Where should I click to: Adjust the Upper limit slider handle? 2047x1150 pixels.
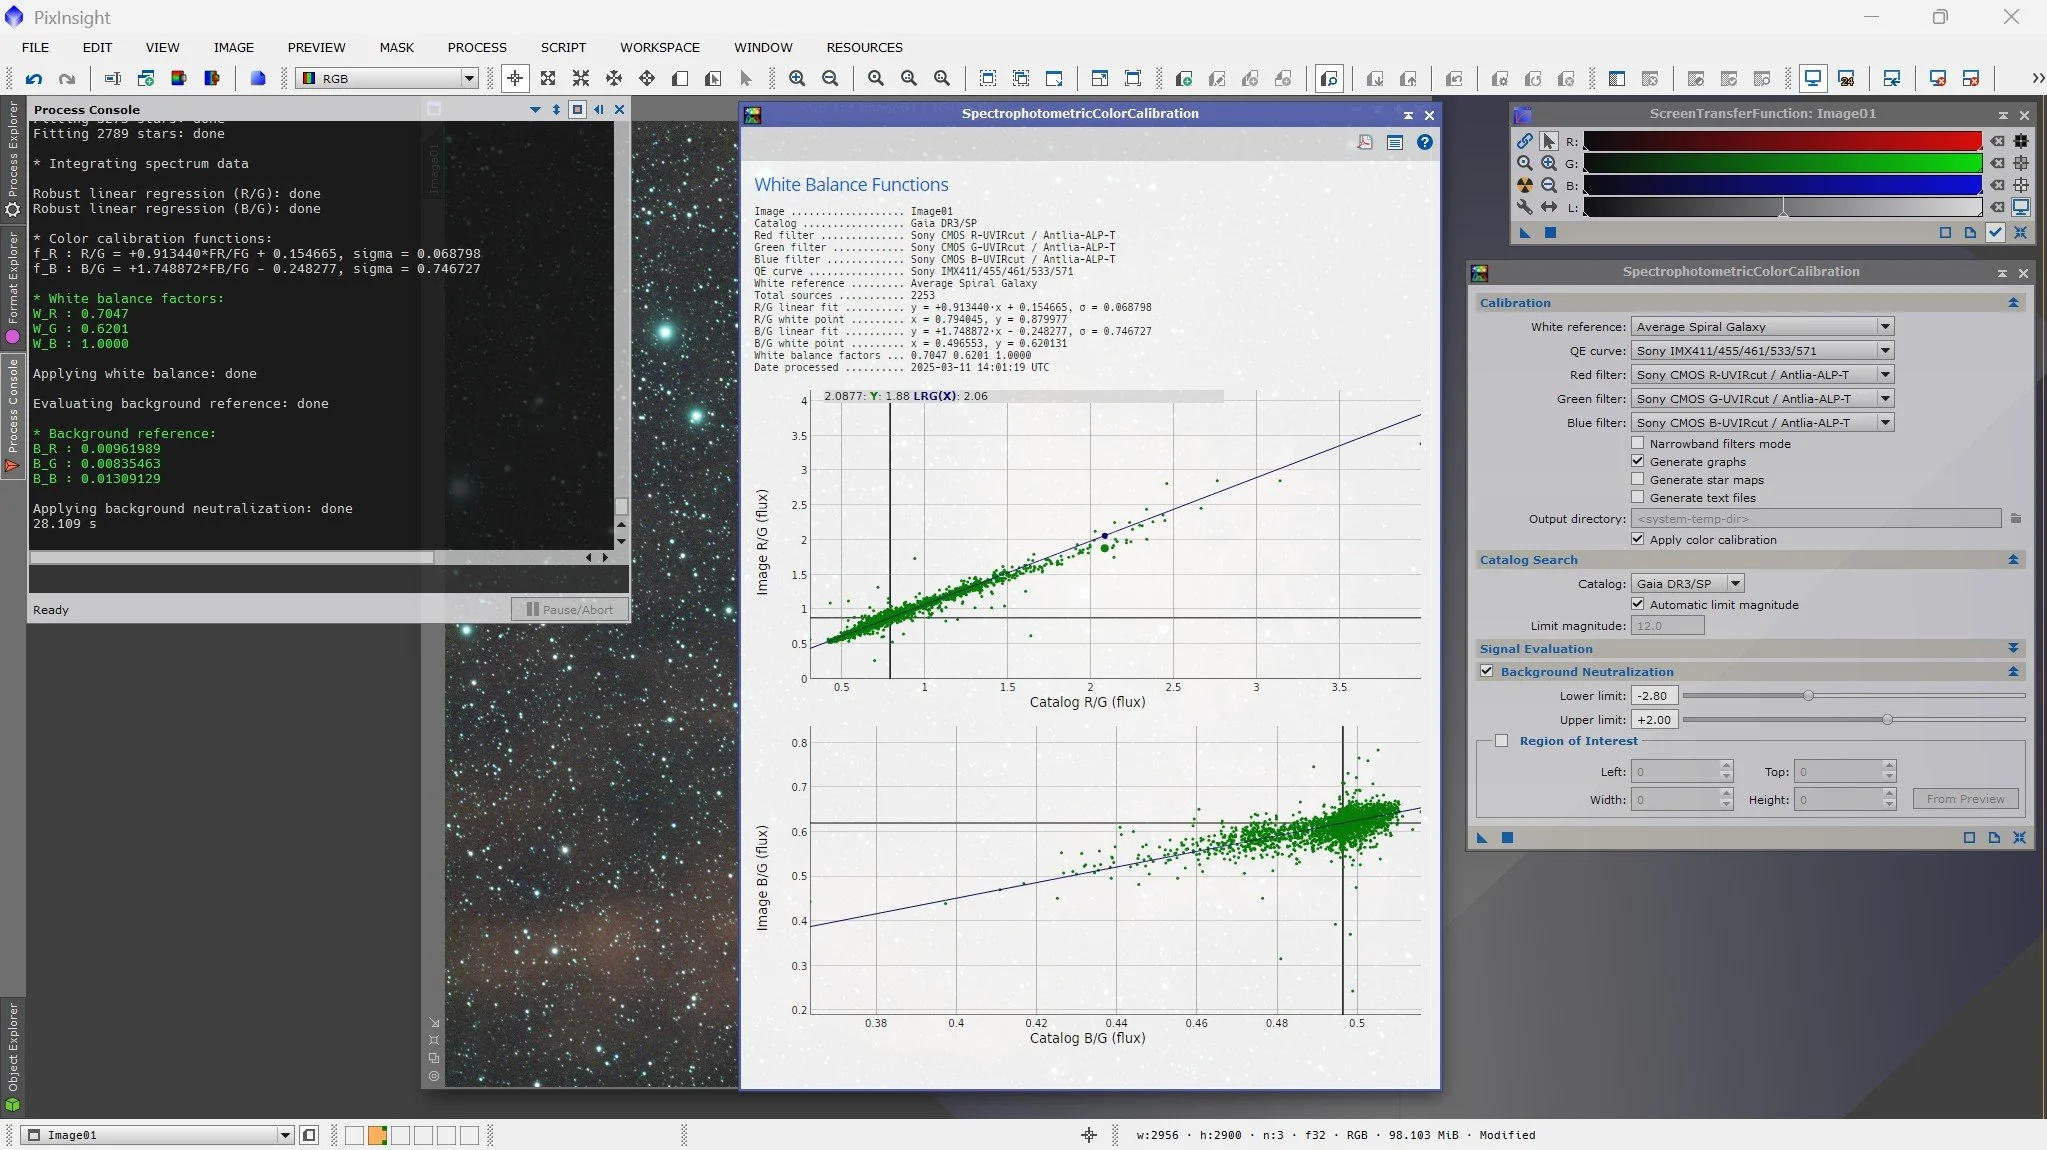[1887, 719]
